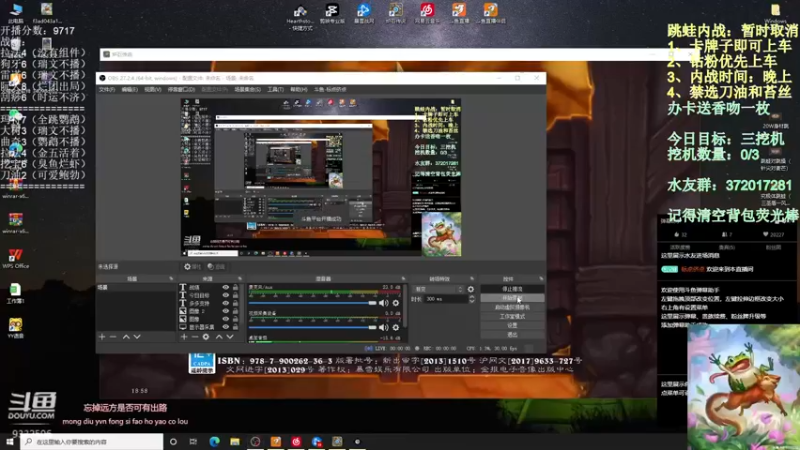Image resolution: width=800 pixels, height=450 pixels.
Task: Launch Microsoft Edge from the taskbar
Action: pos(214,441)
